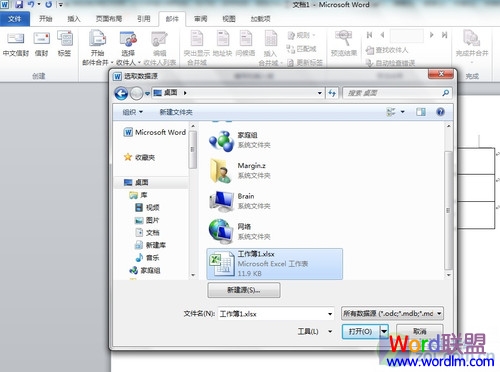Switch to the Home (开始) tab
Screen dimensions: 500x372
[46, 19]
